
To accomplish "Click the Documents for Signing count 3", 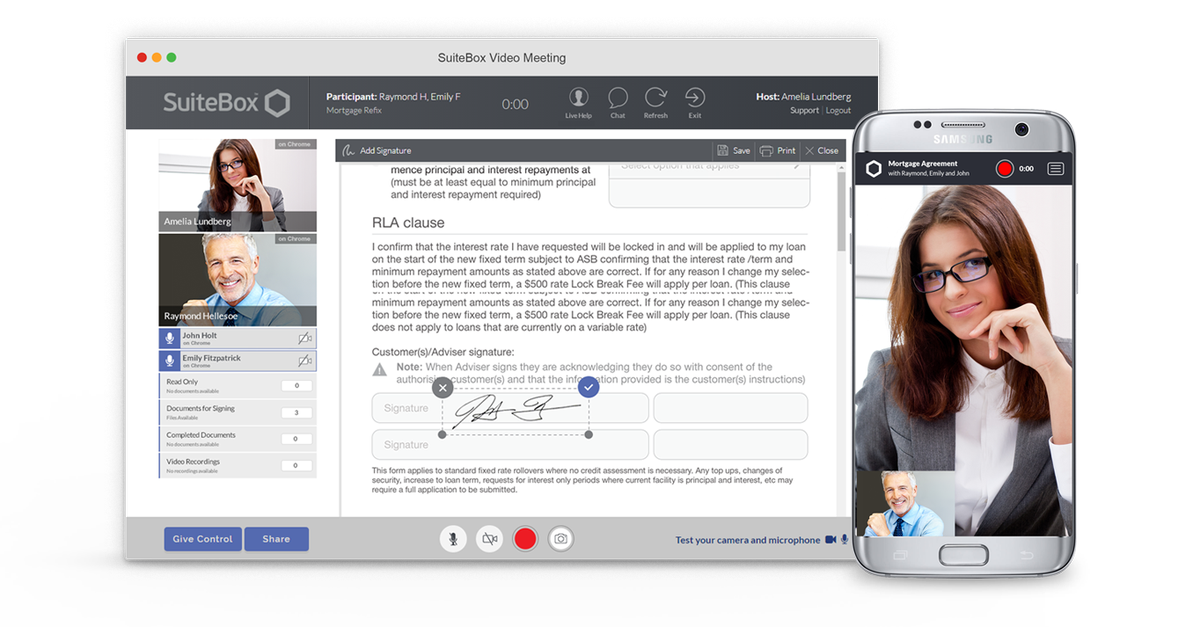I will click(x=296, y=412).
